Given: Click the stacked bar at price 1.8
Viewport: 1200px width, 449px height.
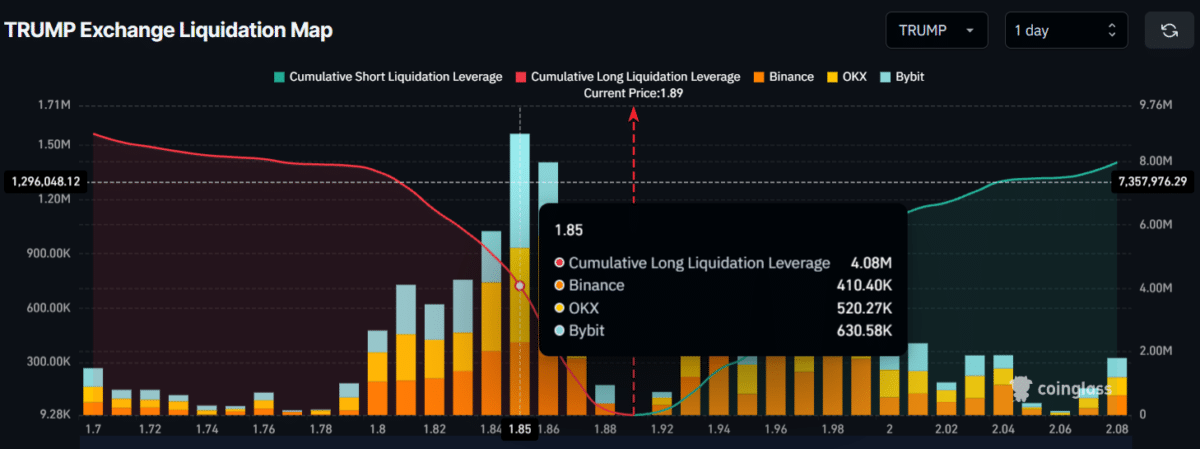Looking at the screenshot, I should [377, 372].
